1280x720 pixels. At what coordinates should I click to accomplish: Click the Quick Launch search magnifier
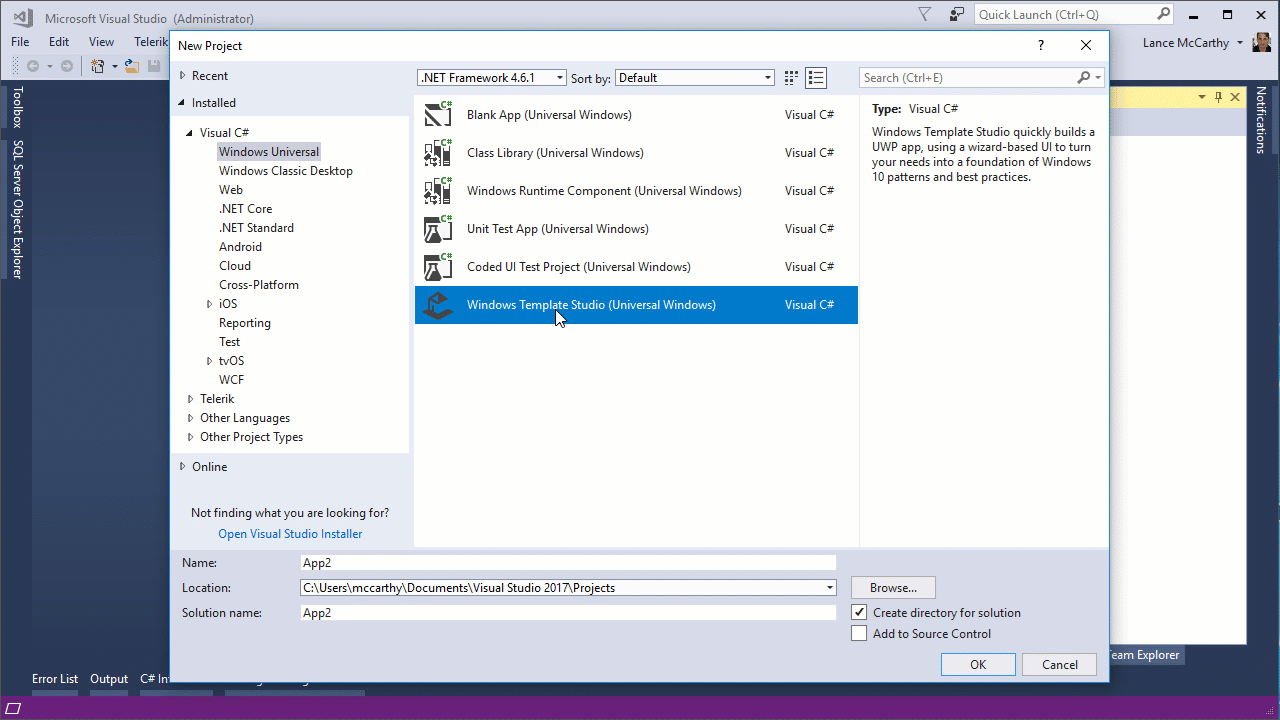[1163, 14]
